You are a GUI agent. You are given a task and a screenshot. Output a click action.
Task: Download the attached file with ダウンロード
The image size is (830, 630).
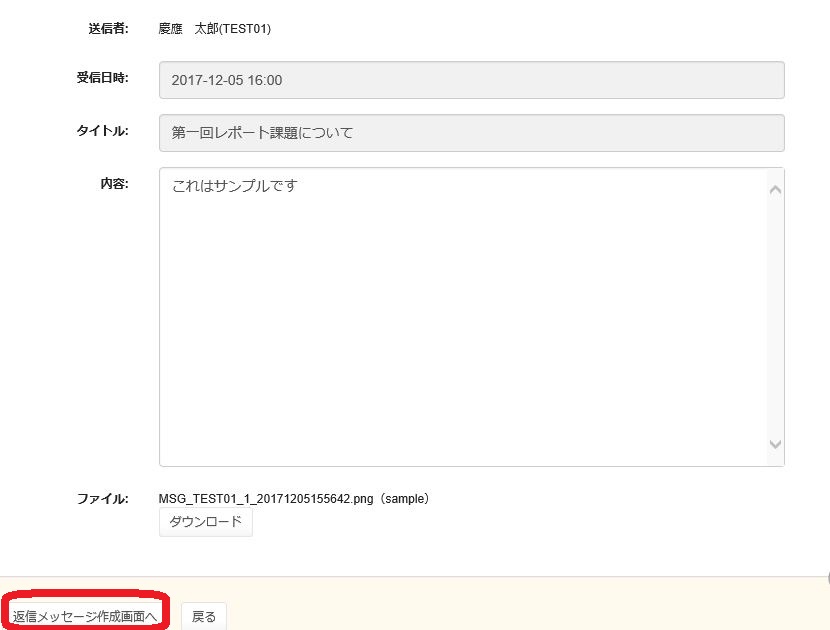coord(205,522)
